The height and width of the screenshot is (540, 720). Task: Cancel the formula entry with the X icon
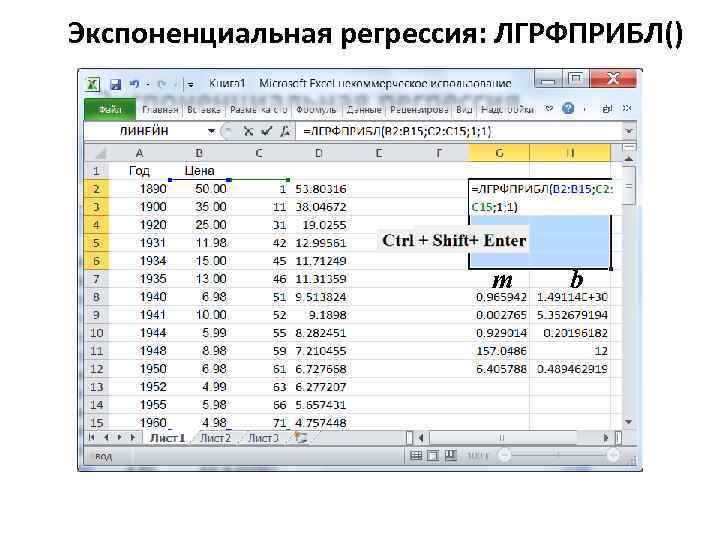(248, 132)
